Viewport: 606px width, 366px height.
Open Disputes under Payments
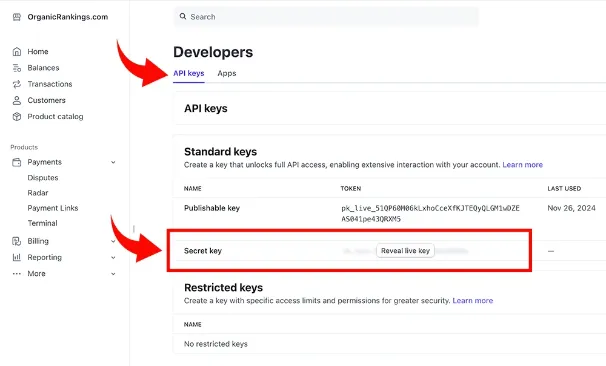click(43, 178)
